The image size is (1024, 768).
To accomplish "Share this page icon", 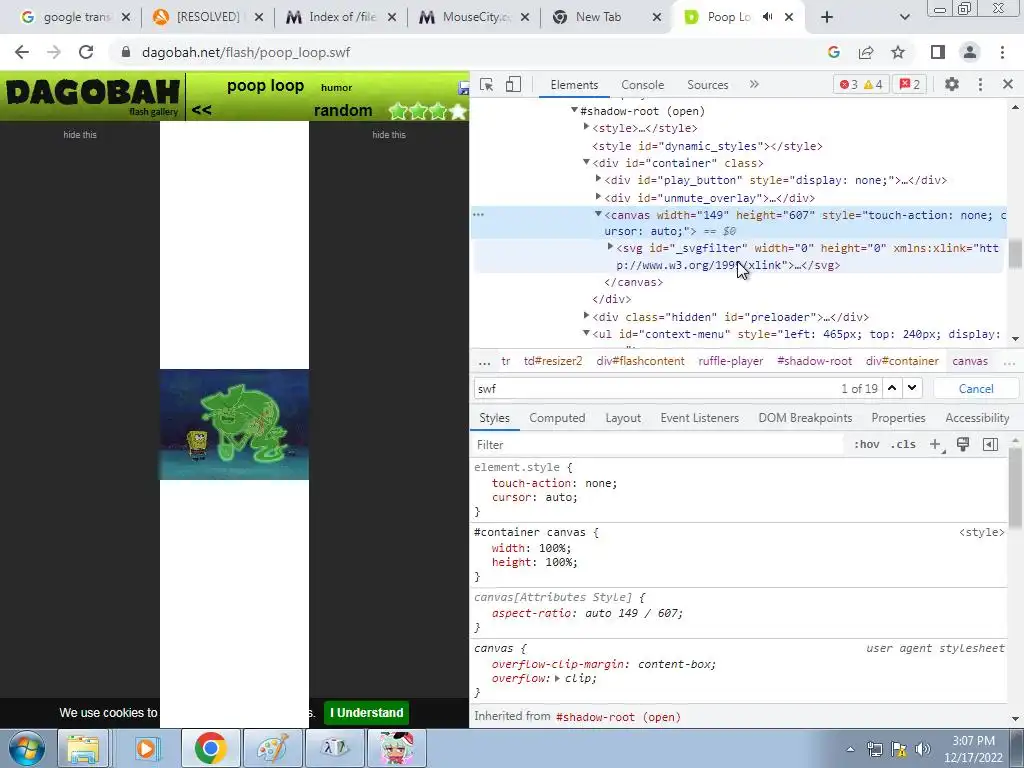I will (x=866, y=52).
